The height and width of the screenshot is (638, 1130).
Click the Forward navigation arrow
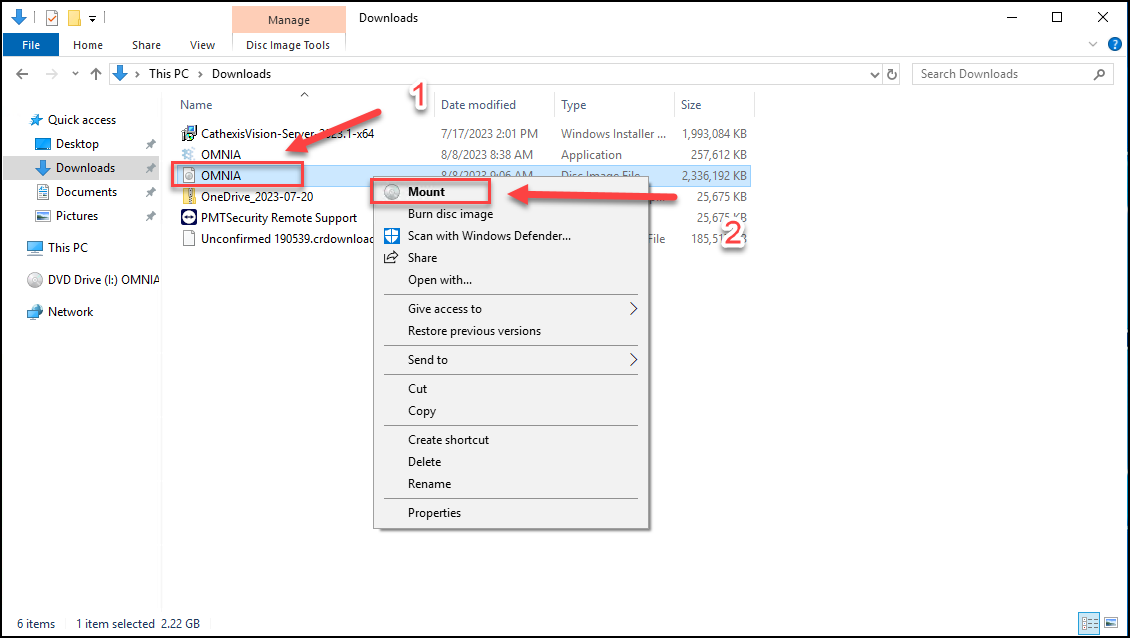tap(51, 74)
